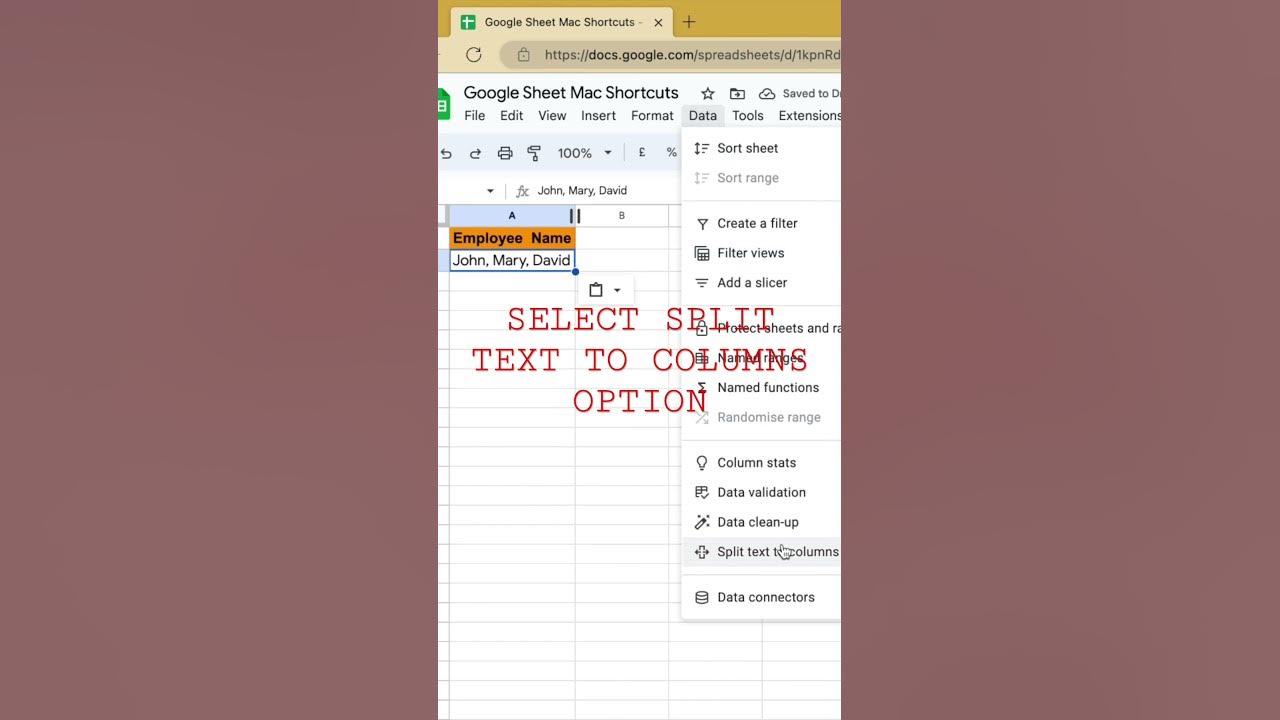Image resolution: width=1280 pixels, height=720 pixels.
Task: Open paste options dropdown arrow beside clipboard
Action: coord(617,290)
